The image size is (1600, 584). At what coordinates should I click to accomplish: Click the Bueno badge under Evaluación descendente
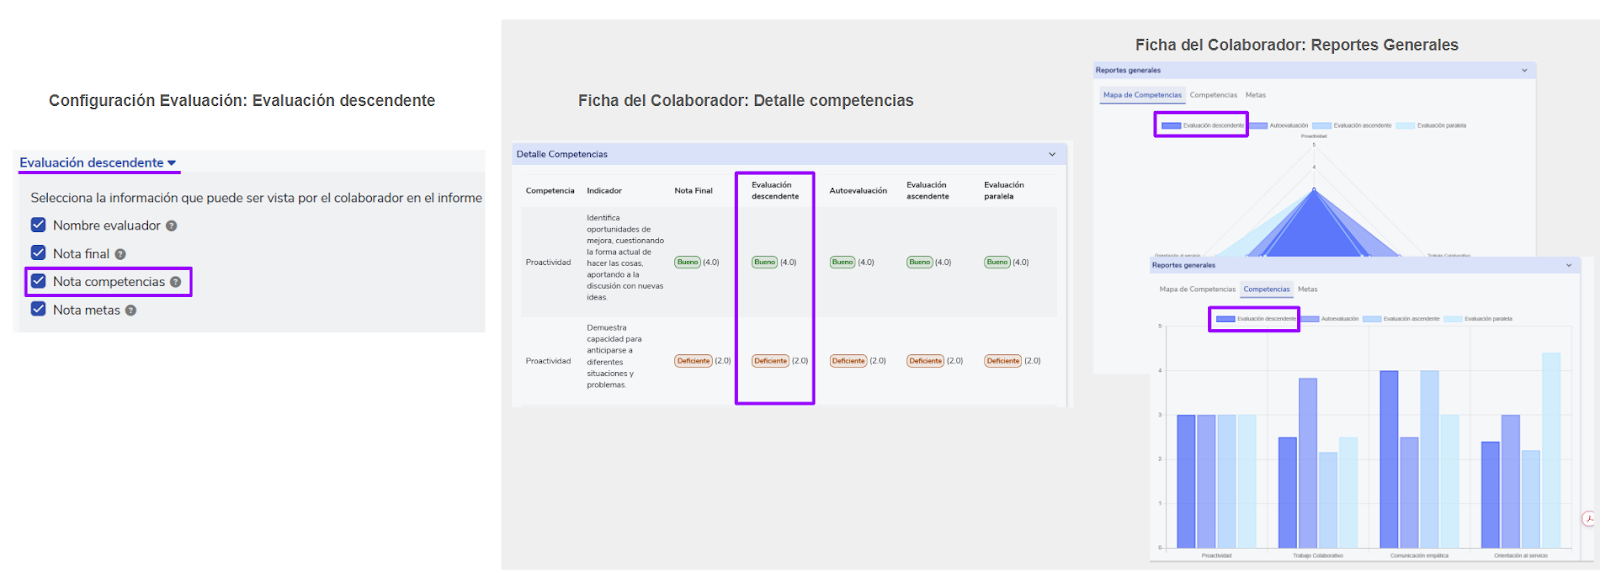(x=765, y=262)
